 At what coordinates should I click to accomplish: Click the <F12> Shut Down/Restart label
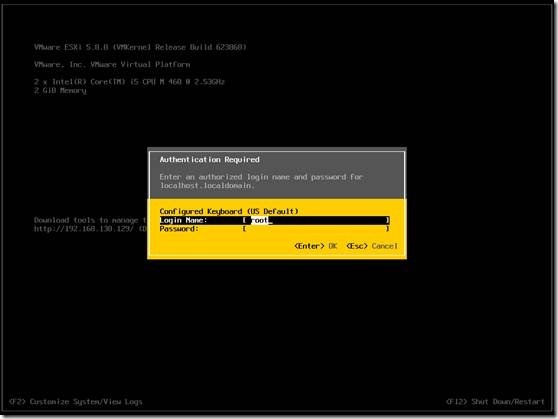495,402
